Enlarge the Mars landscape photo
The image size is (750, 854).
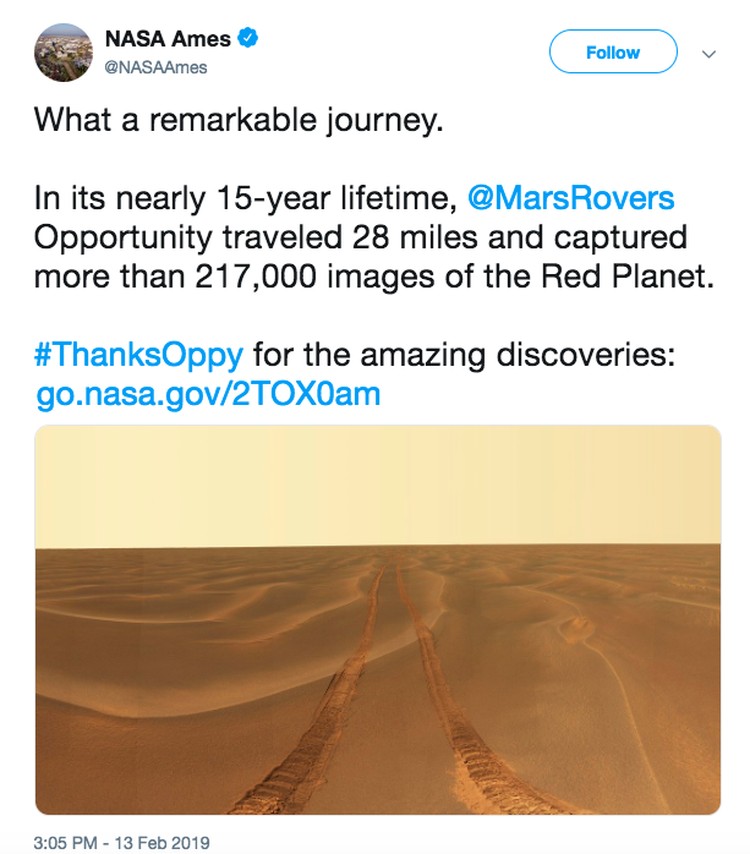(377, 620)
